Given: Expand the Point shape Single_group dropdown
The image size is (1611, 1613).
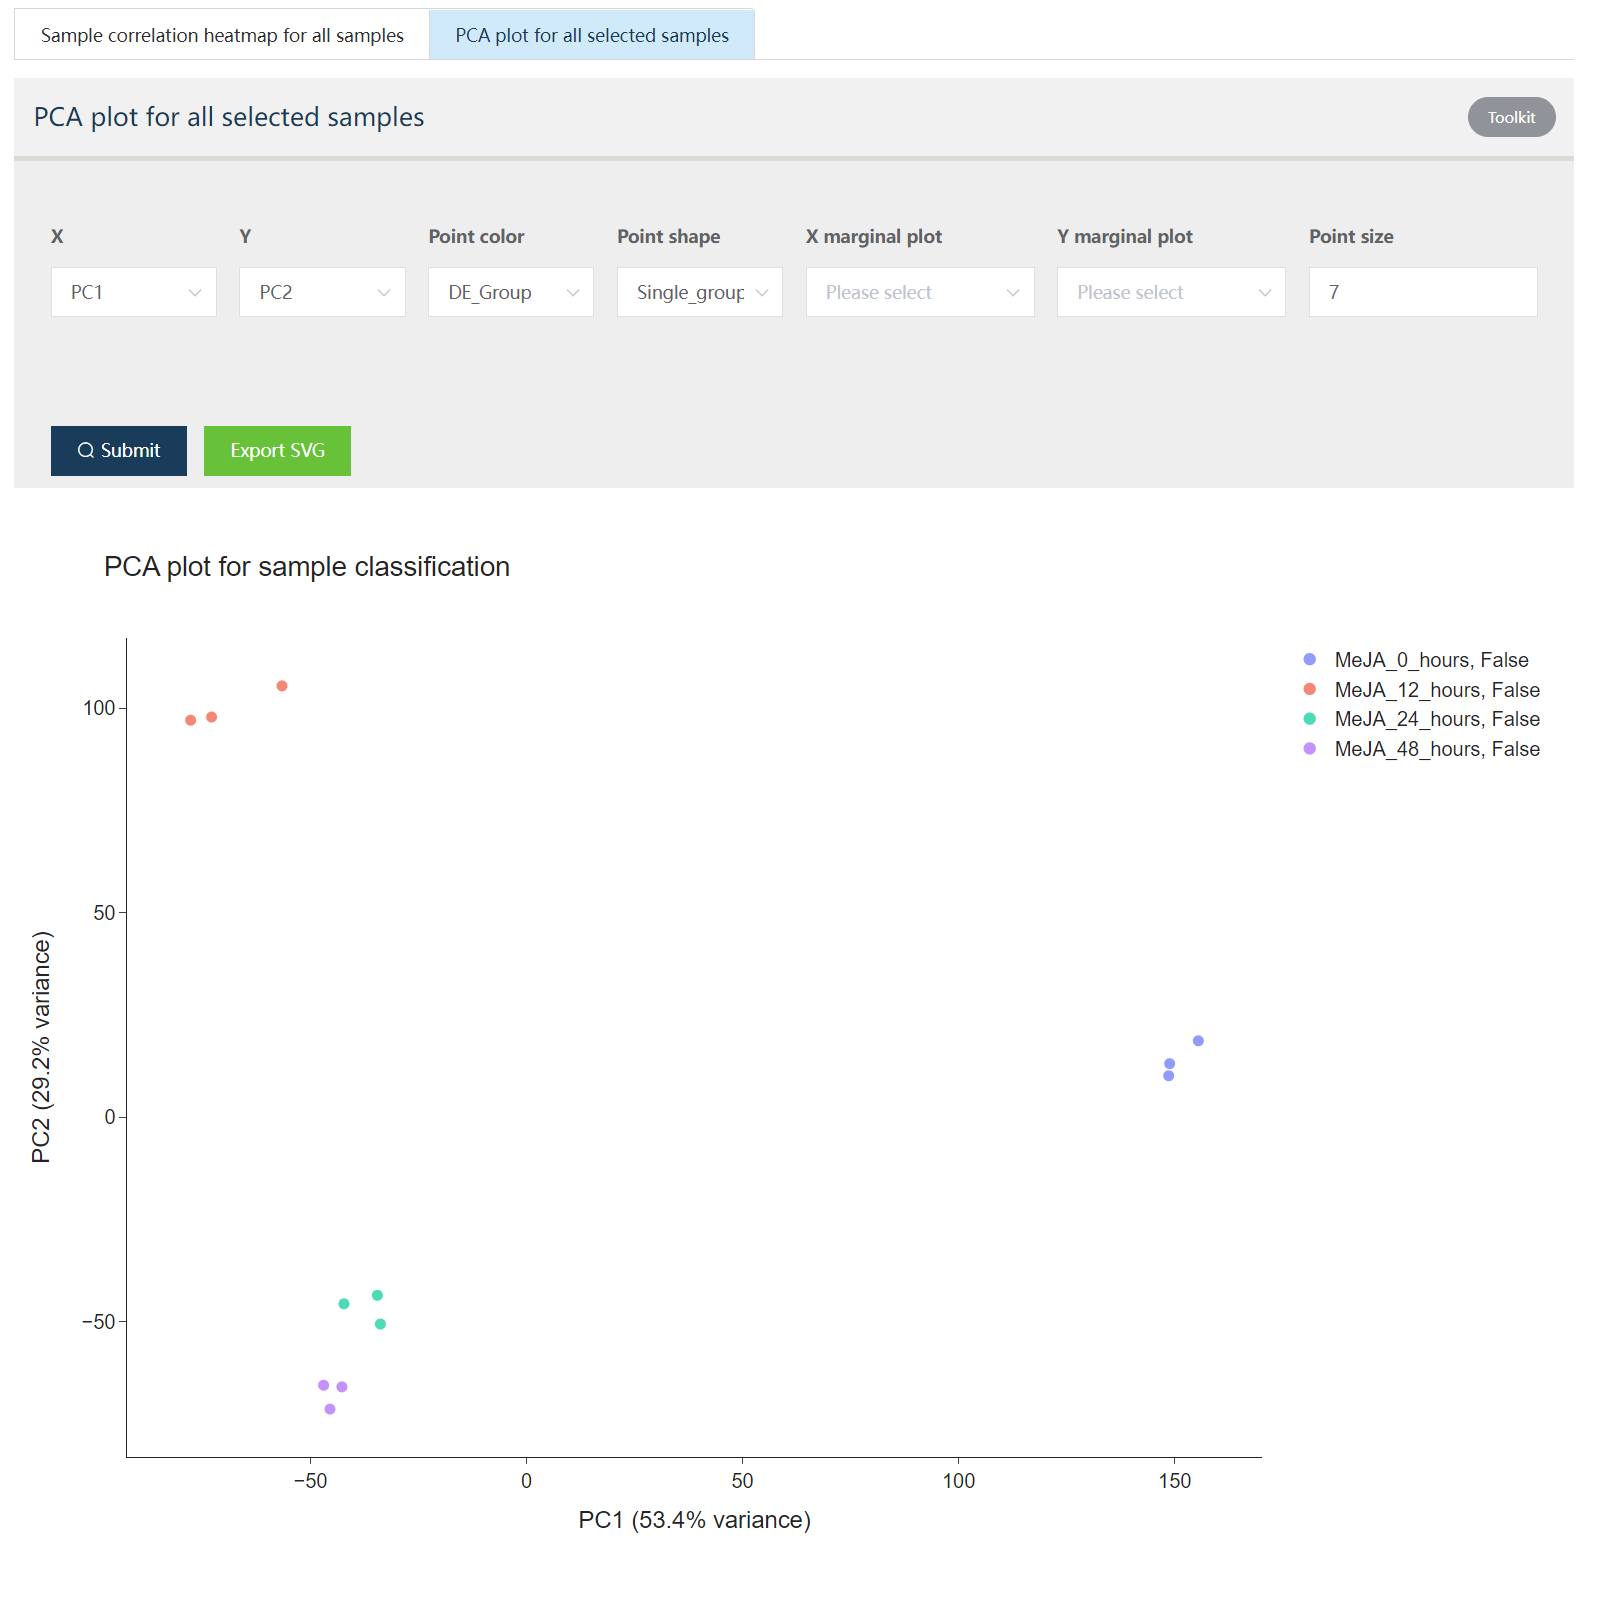Looking at the screenshot, I should [x=700, y=292].
